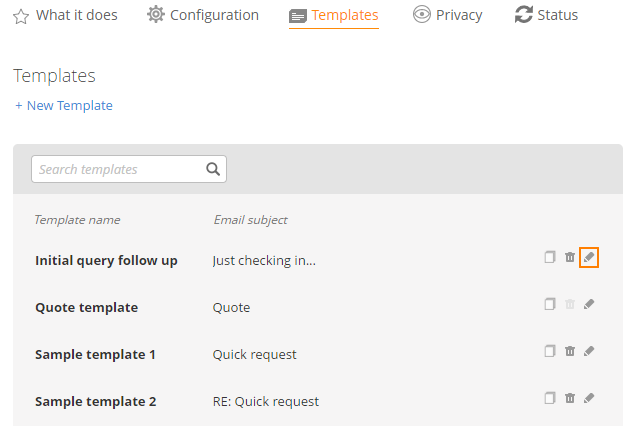Click the search magnifier icon

click(x=213, y=169)
